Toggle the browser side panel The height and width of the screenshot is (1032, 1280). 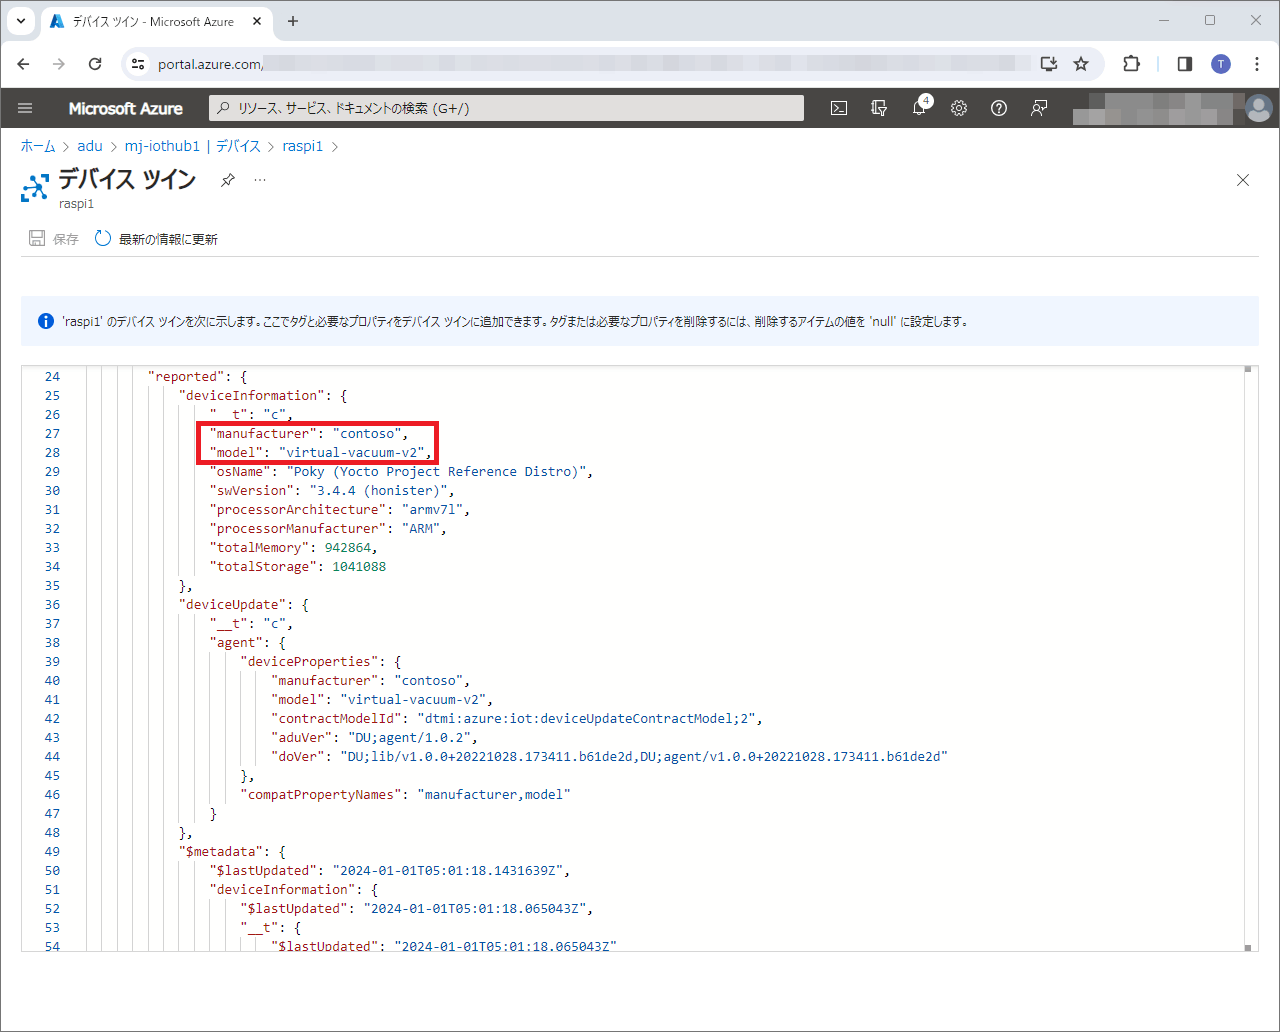click(x=1185, y=64)
